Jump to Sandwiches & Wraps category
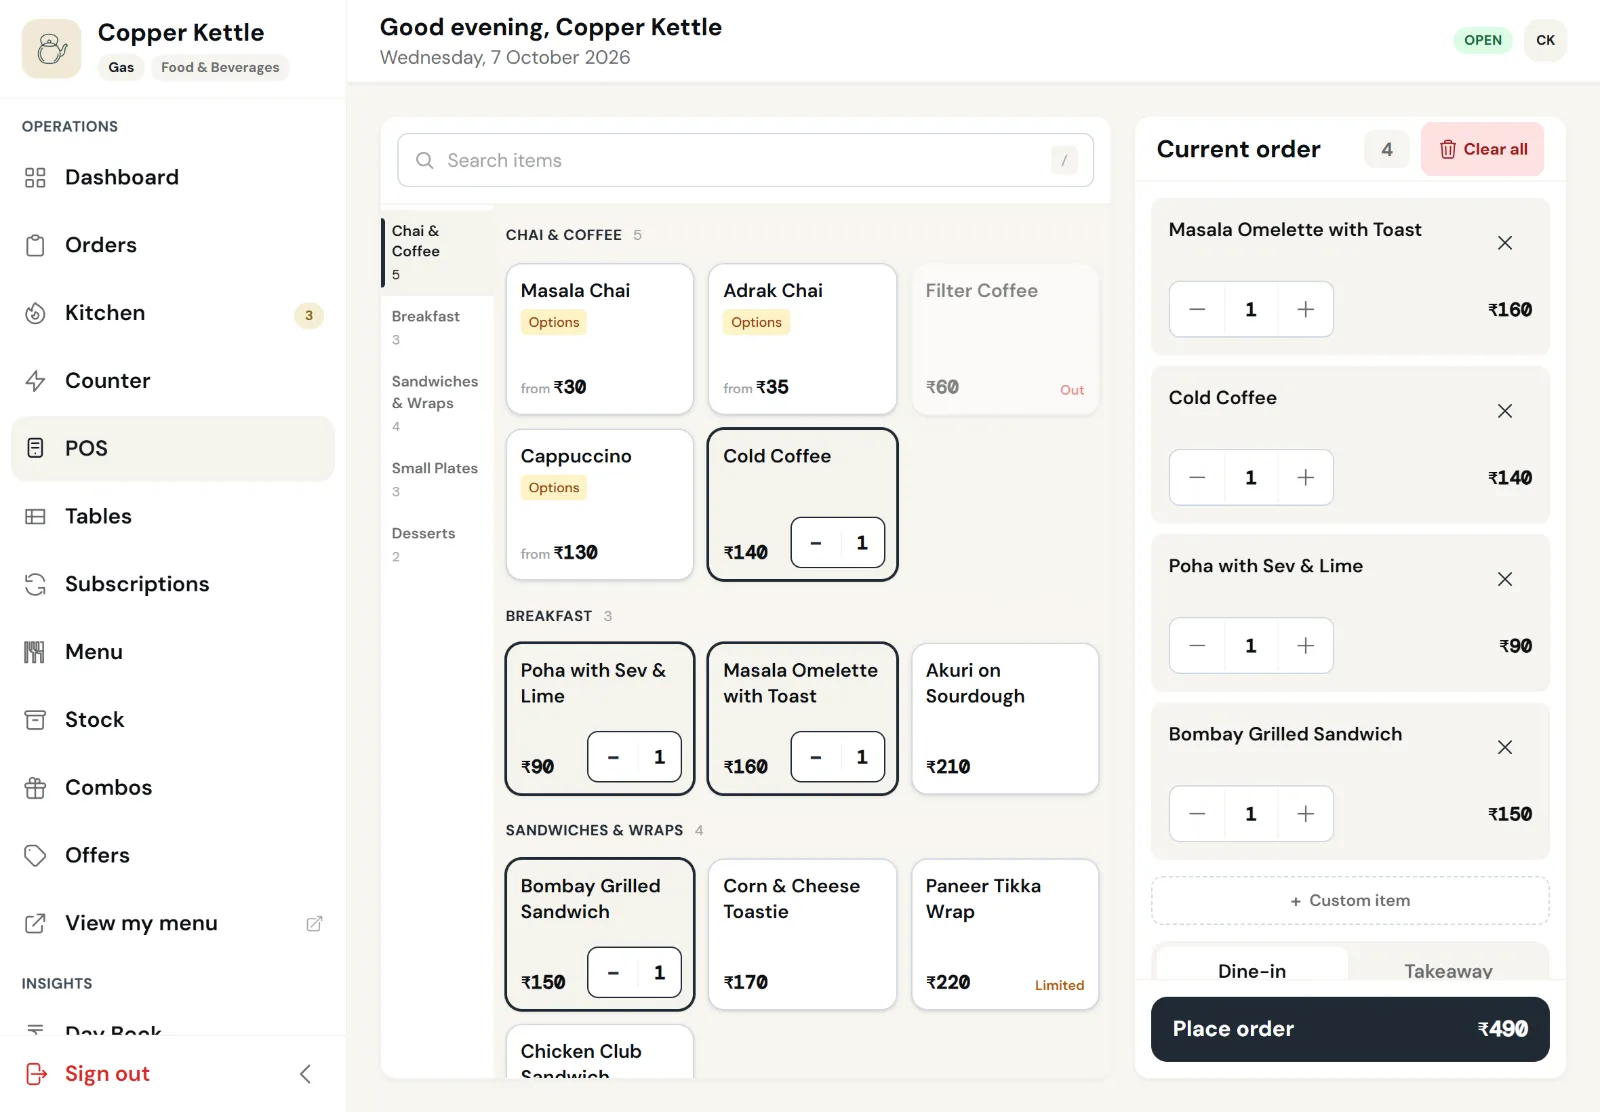 [x=436, y=403]
